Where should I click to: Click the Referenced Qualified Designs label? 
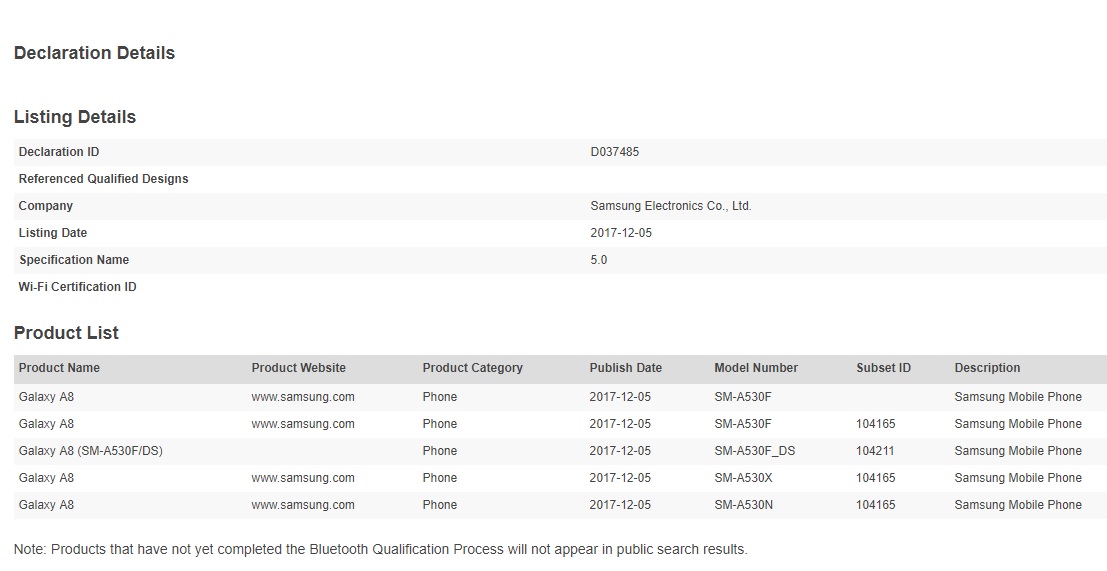point(103,179)
